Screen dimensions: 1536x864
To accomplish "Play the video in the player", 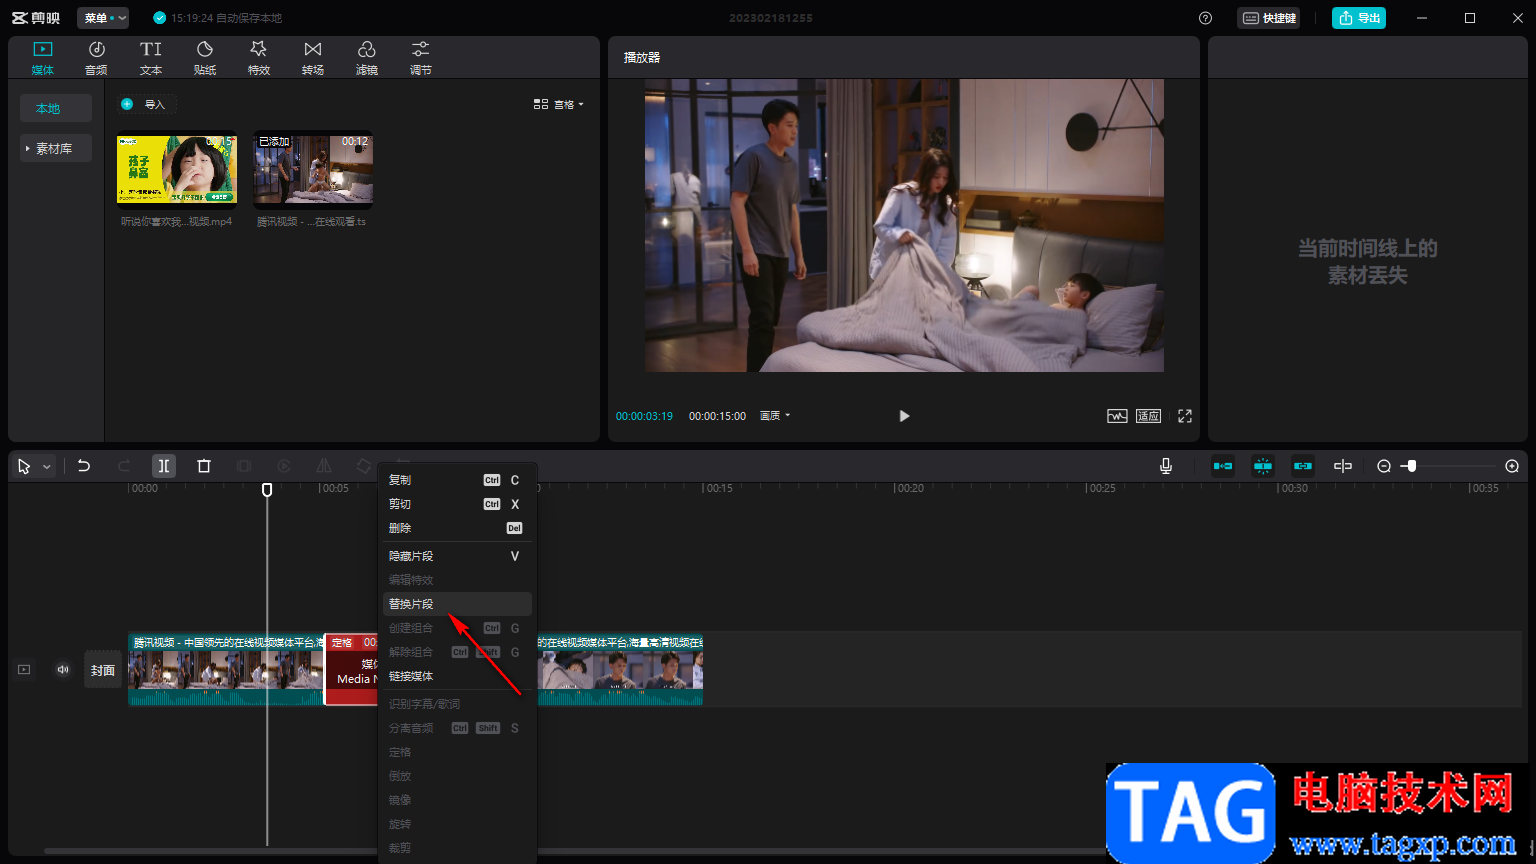I will click(x=904, y=416).
